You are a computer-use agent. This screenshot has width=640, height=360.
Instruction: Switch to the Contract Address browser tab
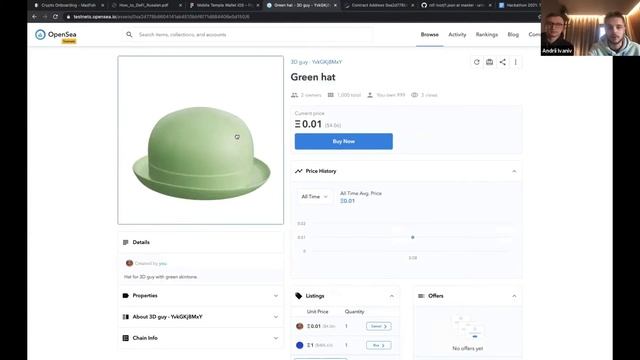coord(380,5)
